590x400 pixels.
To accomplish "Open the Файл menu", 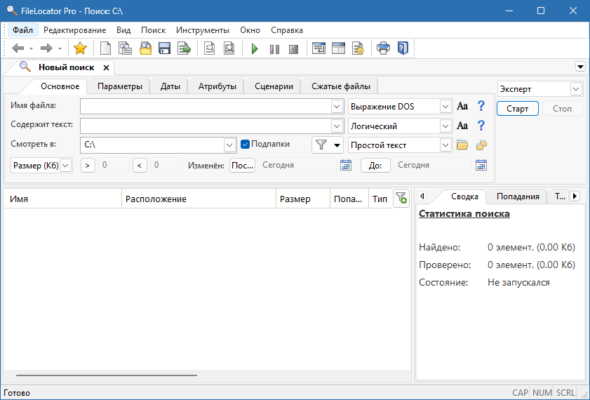I will pyautogui.click(x=23, y=30).
